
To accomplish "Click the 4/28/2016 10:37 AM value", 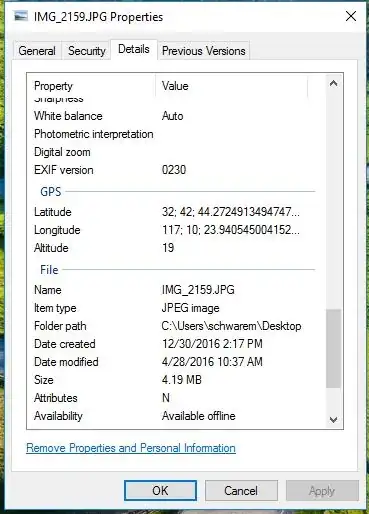I will pyautogui.click(x=212, y=362).
